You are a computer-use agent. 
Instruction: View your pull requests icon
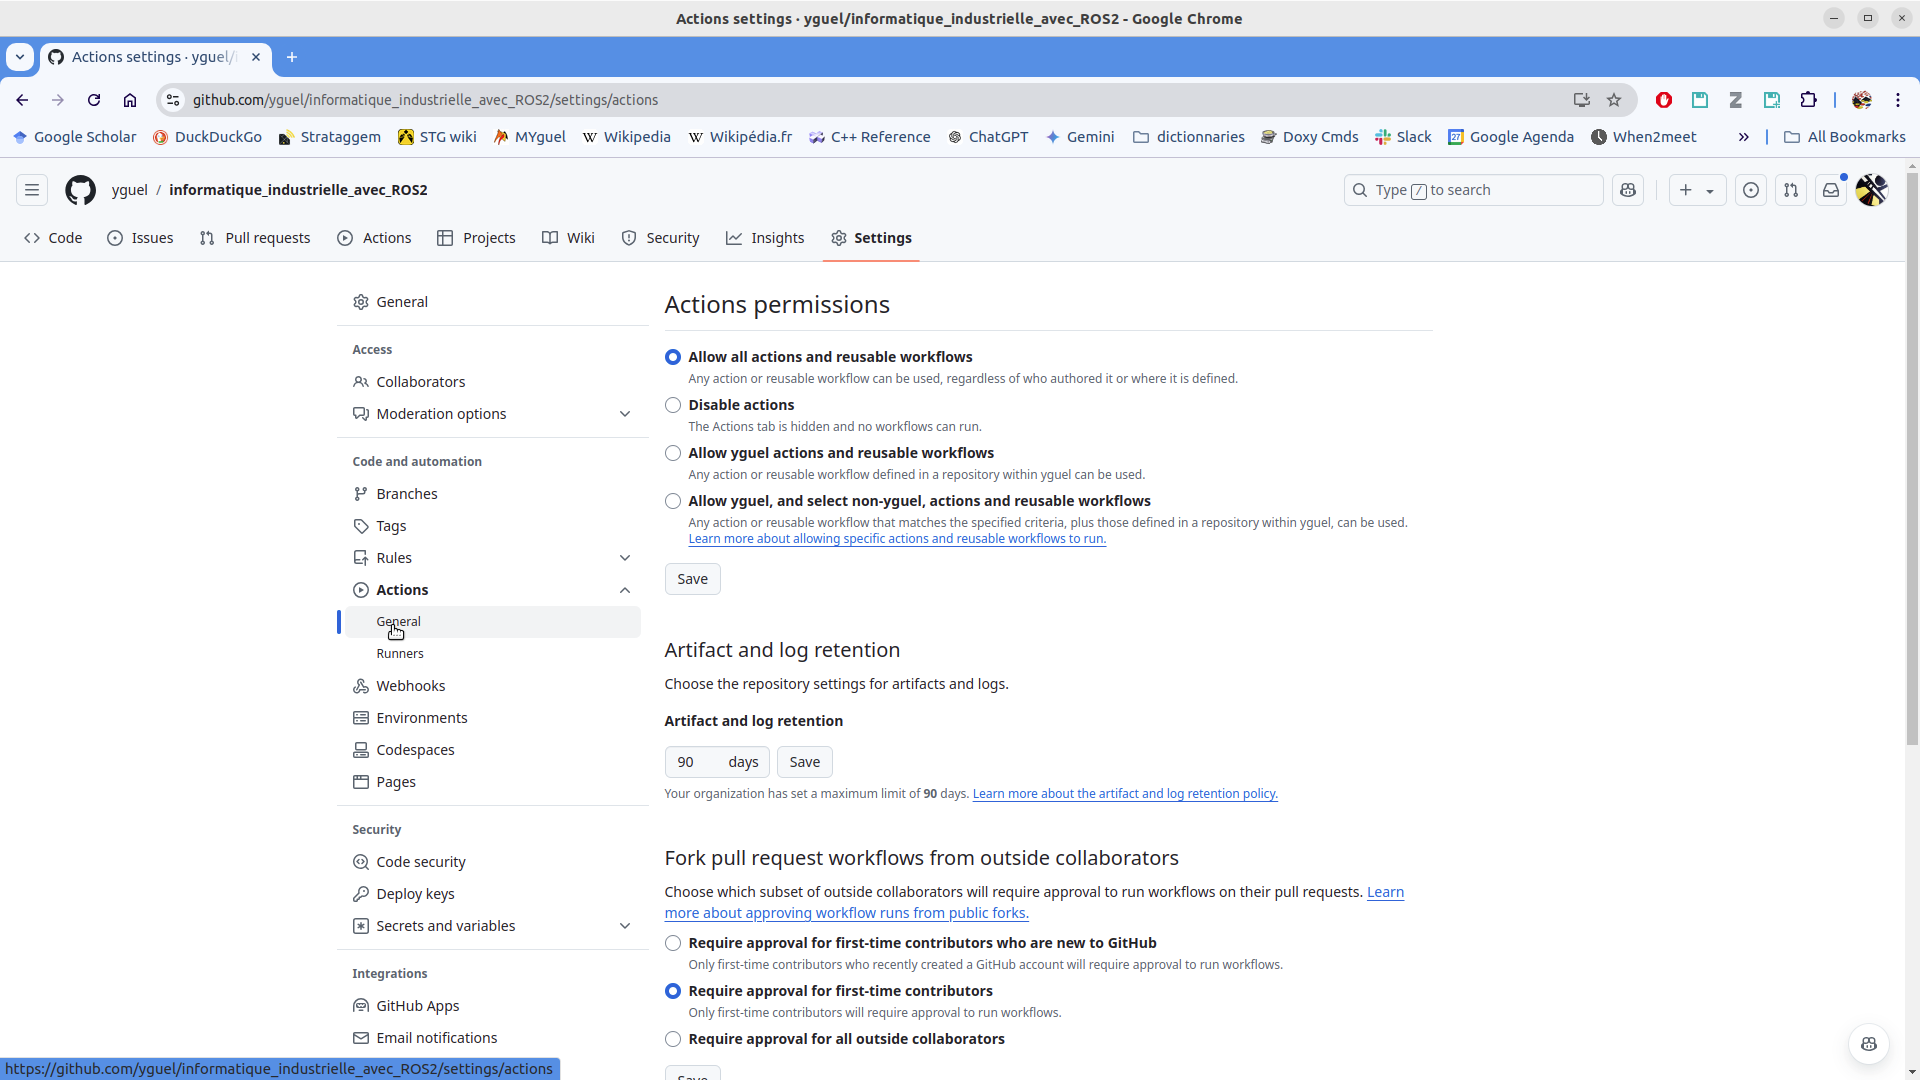click(x=1790, y=190)
